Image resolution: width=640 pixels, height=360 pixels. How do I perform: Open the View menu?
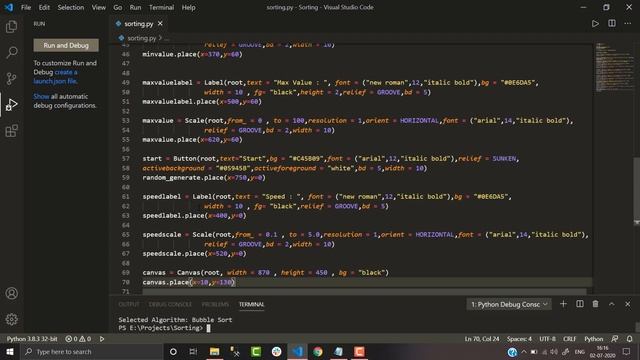pyautogui.click(x=98, y=7)
